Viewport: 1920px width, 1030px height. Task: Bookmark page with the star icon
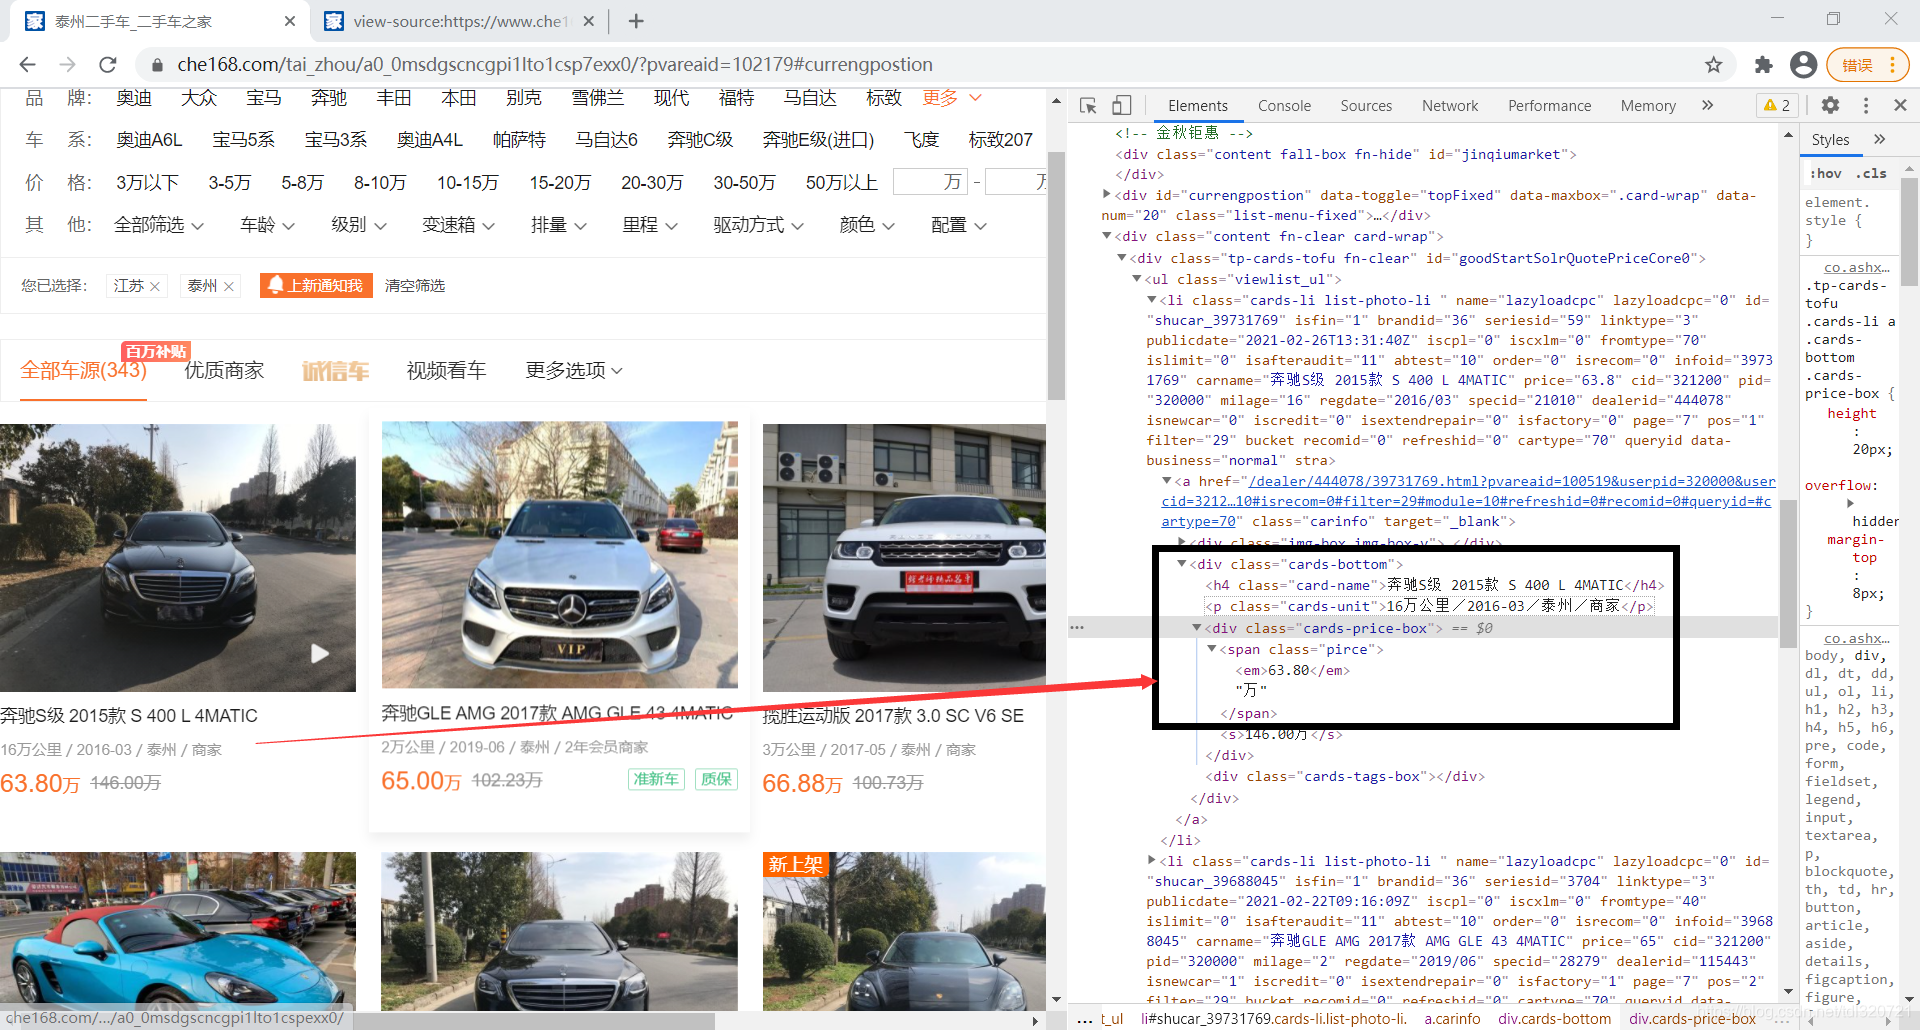click(1714, 65)
